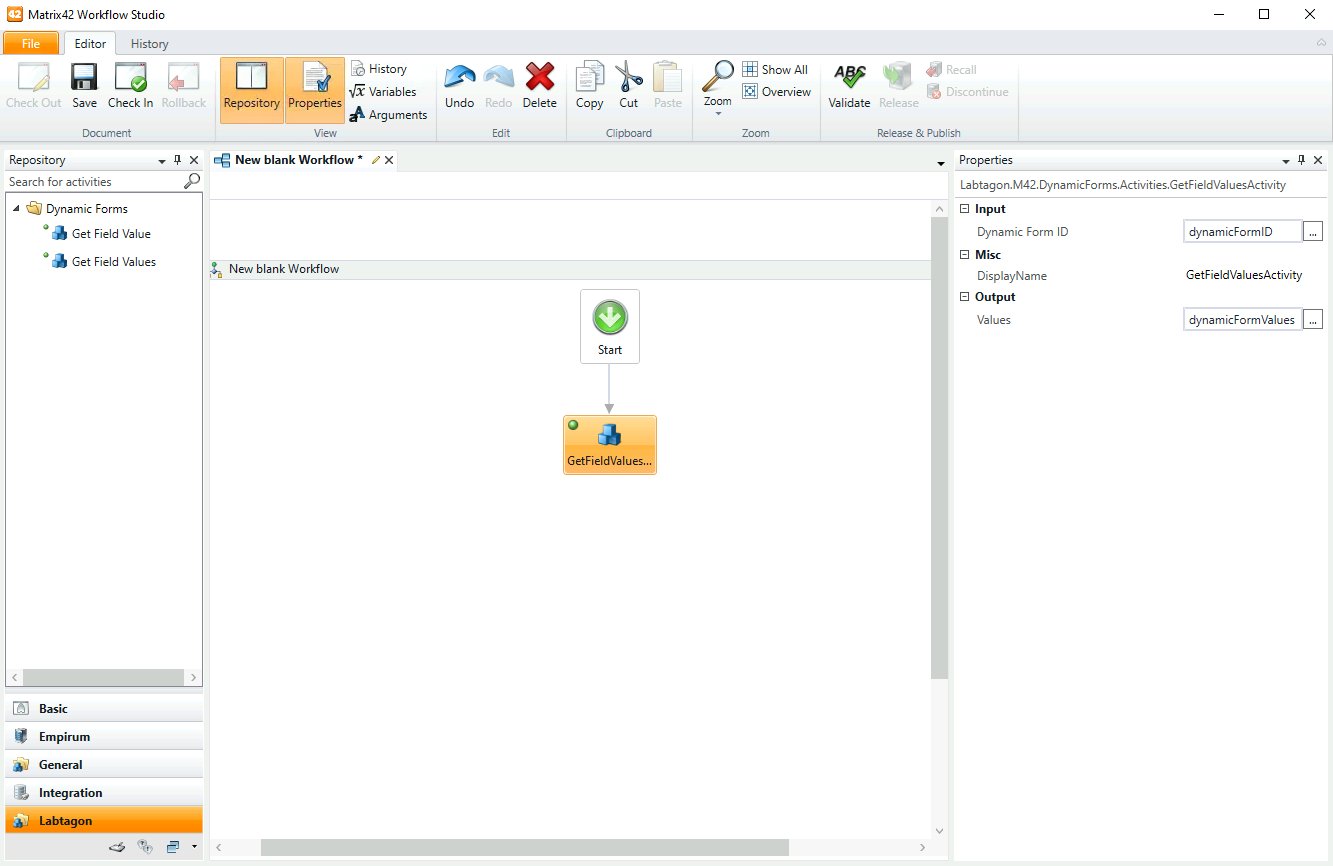Open the Zoom dropdown menu
Image resolution: width=1333 pixels, height=866 pixels.
(x=718, y=112)
